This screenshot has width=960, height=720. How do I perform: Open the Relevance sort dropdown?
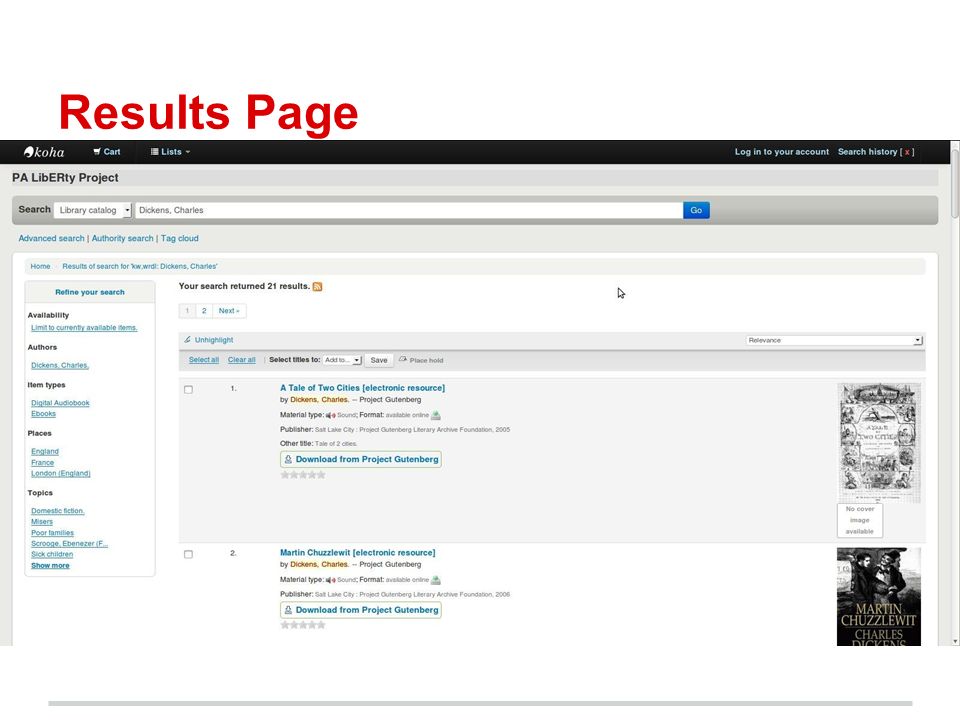834,340
